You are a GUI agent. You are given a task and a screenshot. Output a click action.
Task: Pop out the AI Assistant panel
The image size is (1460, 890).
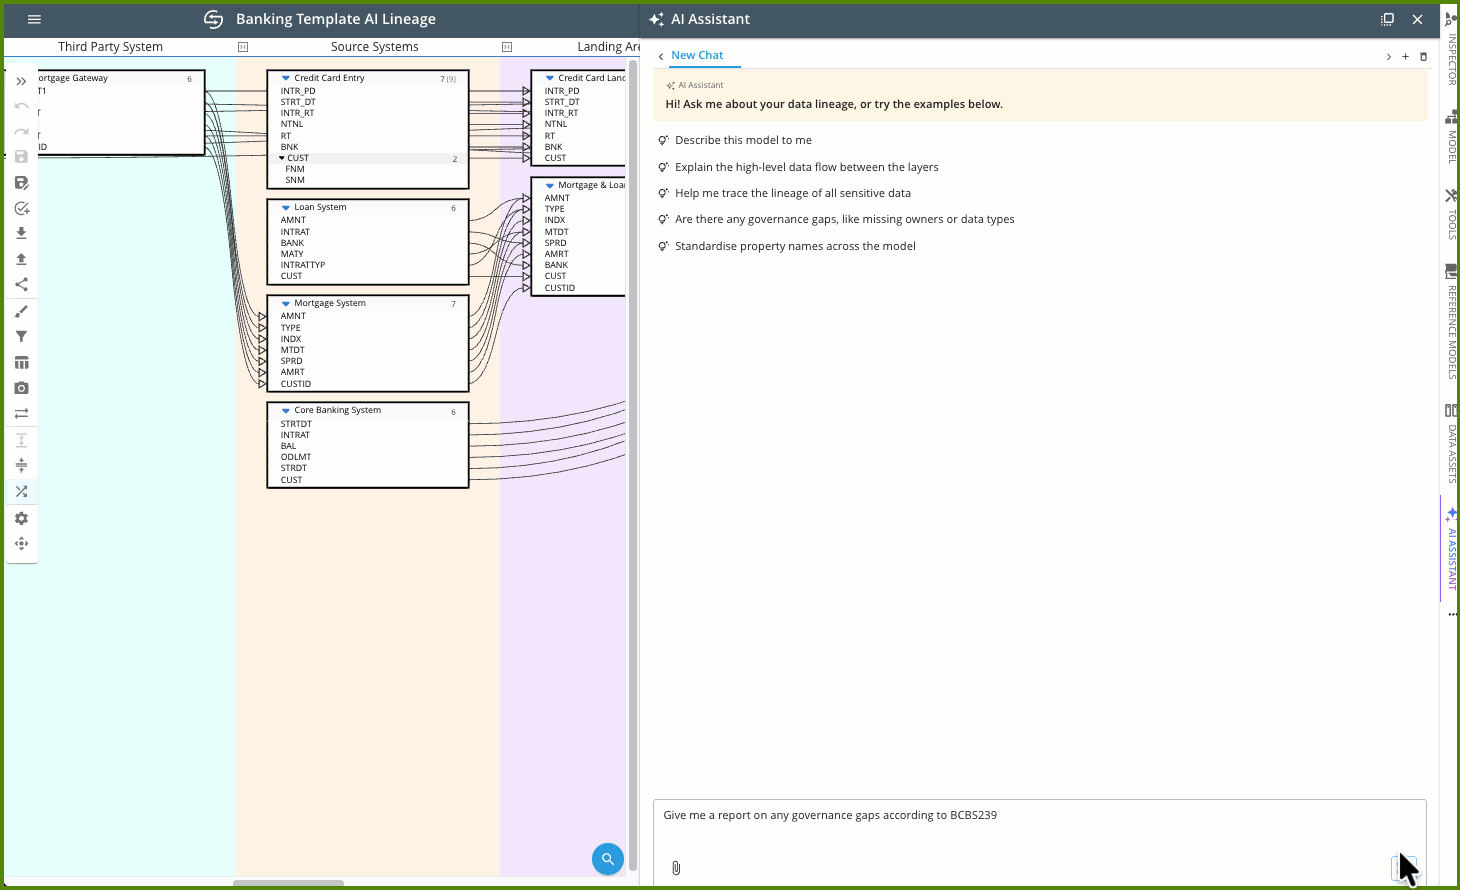pyautogui.click(x=1387, y=19)
